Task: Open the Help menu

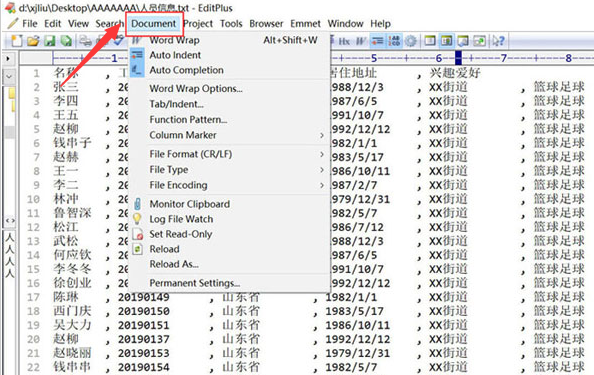Action: tap(380, 23)
